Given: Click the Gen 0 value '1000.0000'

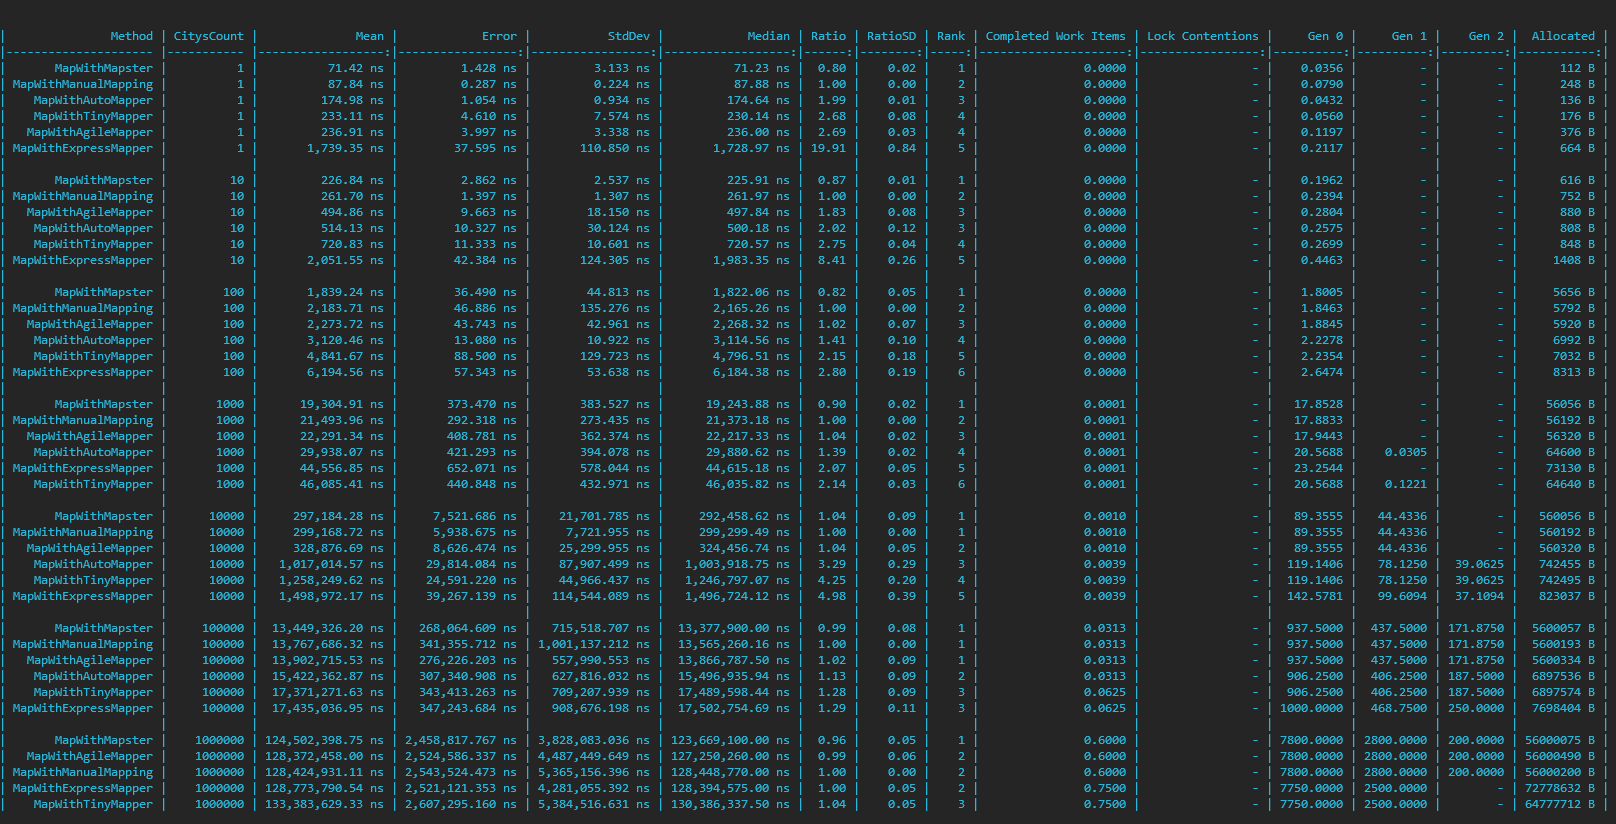Looking at the screenshot, I should click(1312, 708).
